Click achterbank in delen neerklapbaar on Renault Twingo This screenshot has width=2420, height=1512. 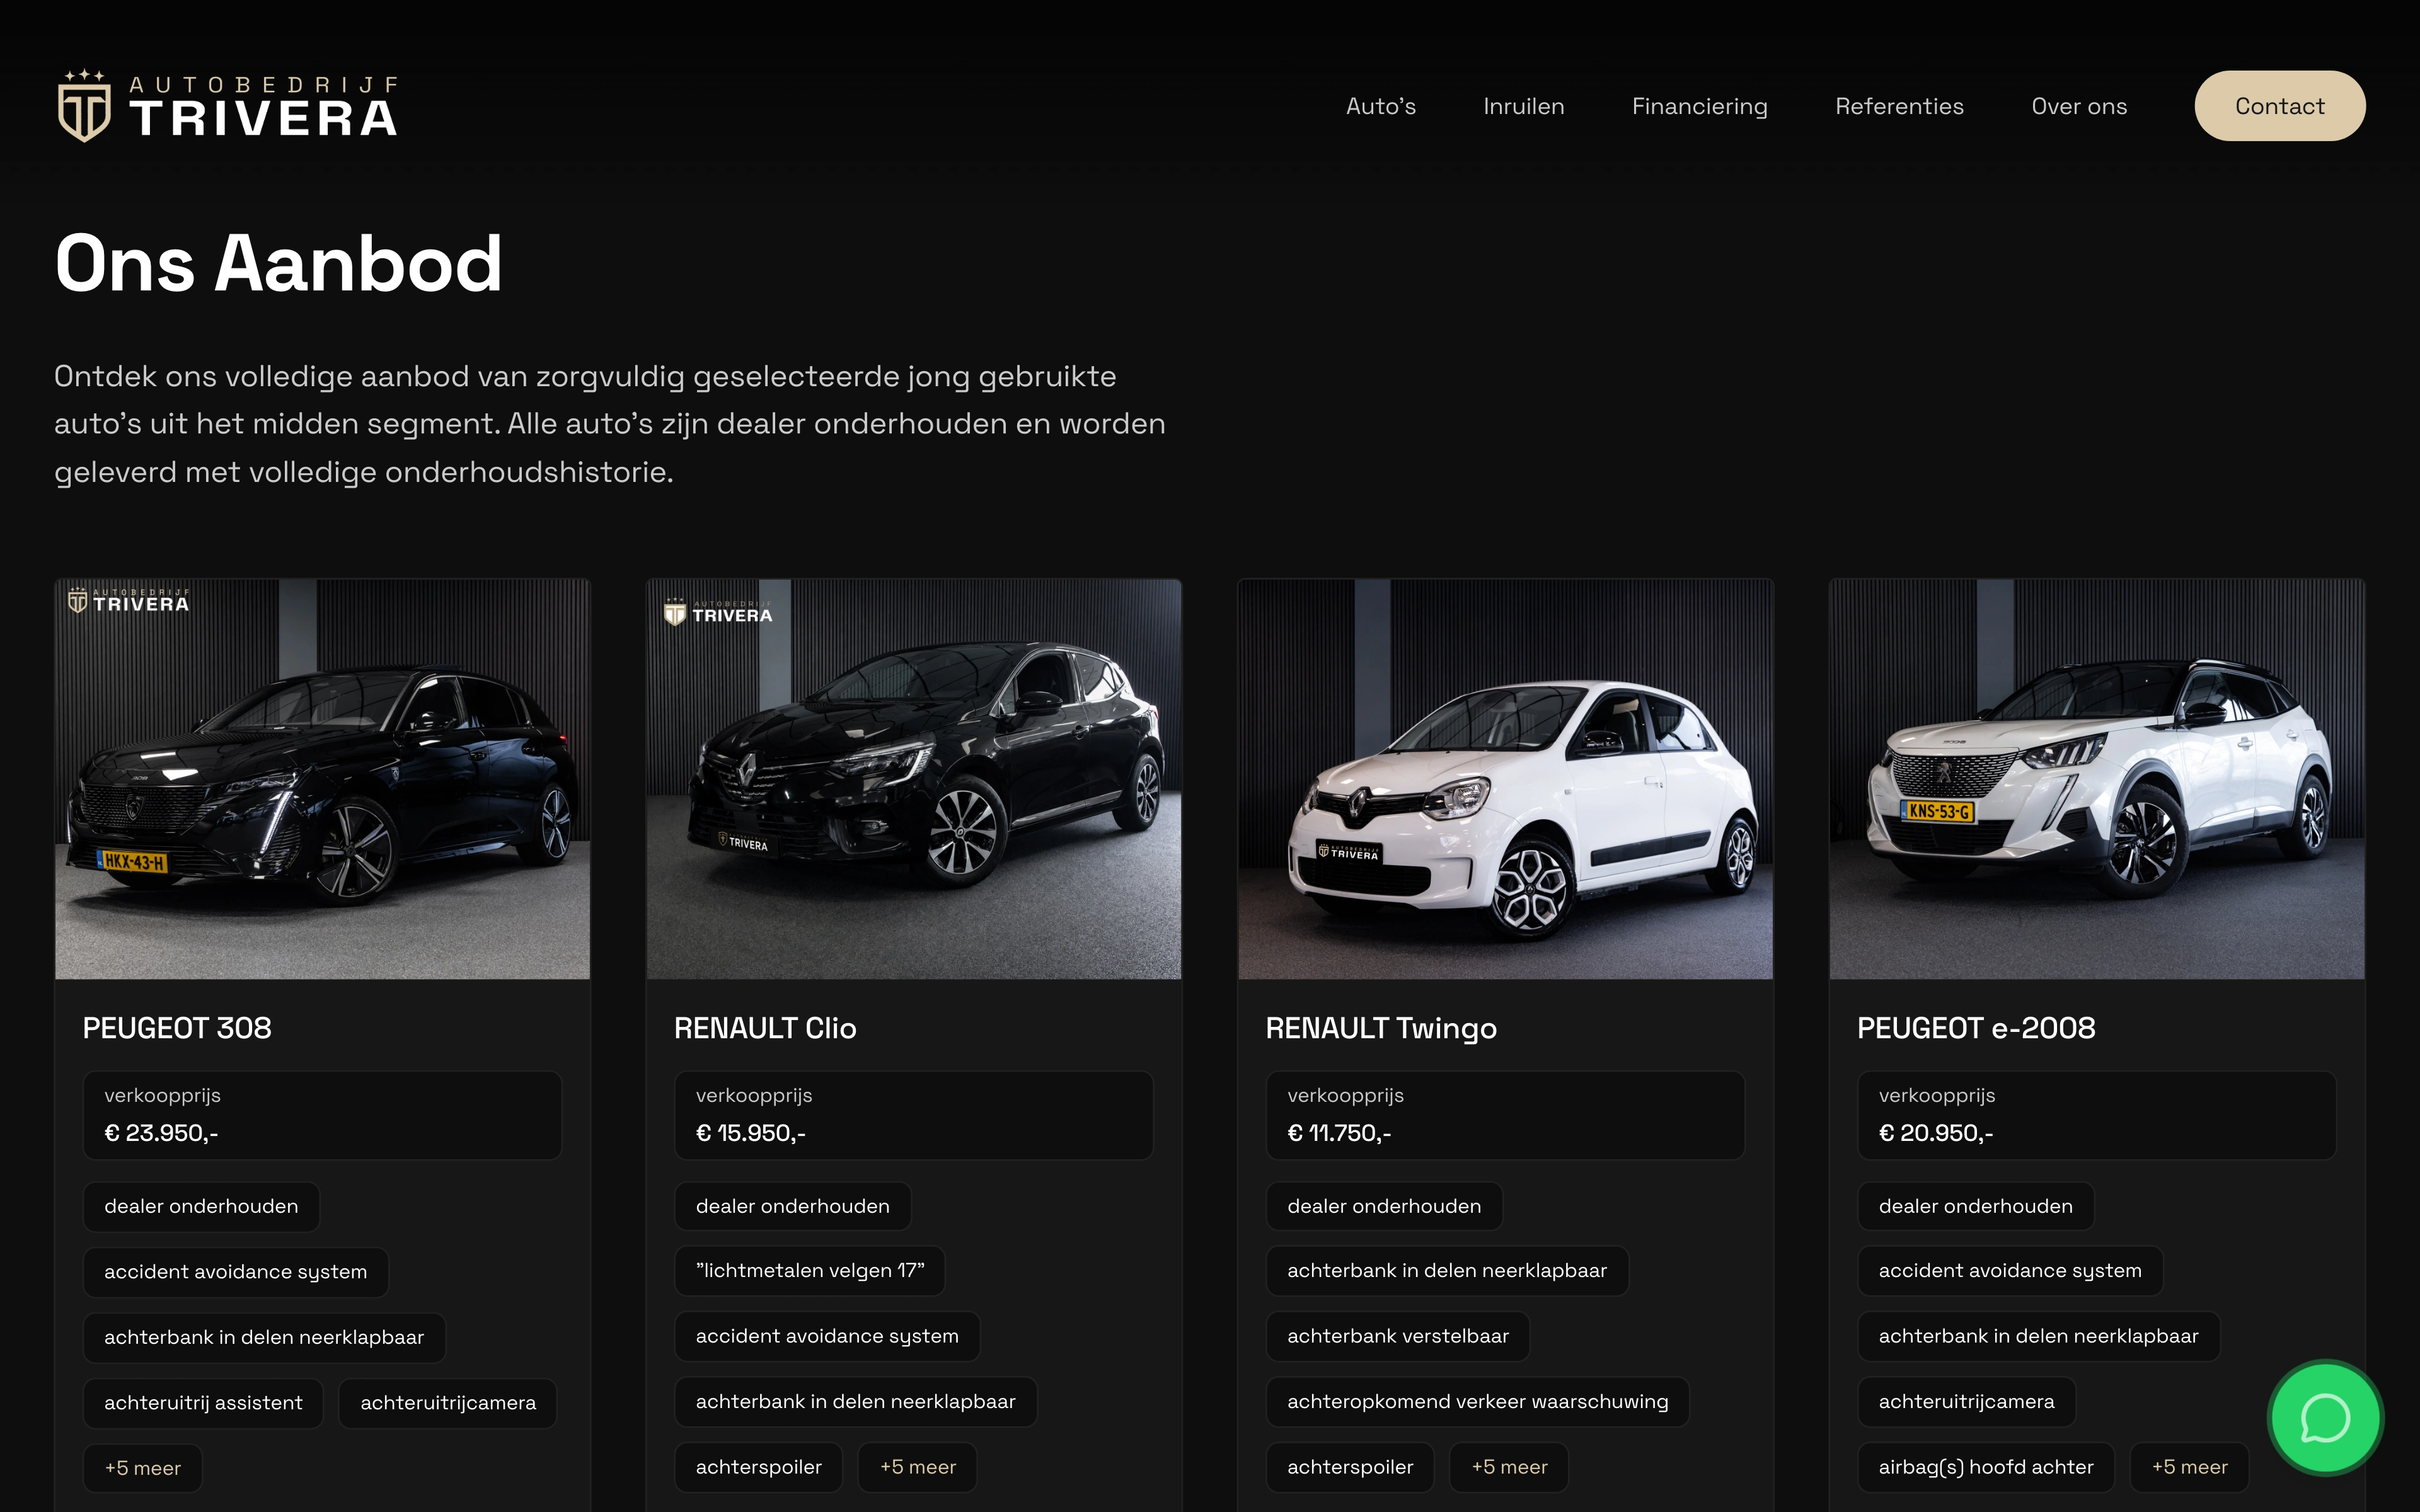(x=1447, y=1271)
